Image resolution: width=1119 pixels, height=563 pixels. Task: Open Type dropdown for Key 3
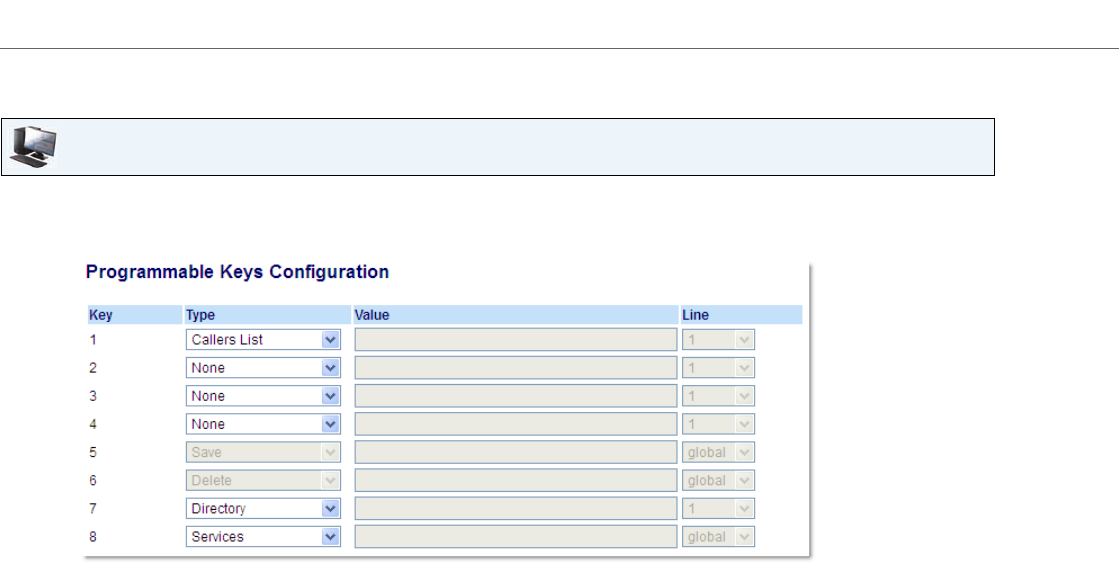tap(263, 396)
